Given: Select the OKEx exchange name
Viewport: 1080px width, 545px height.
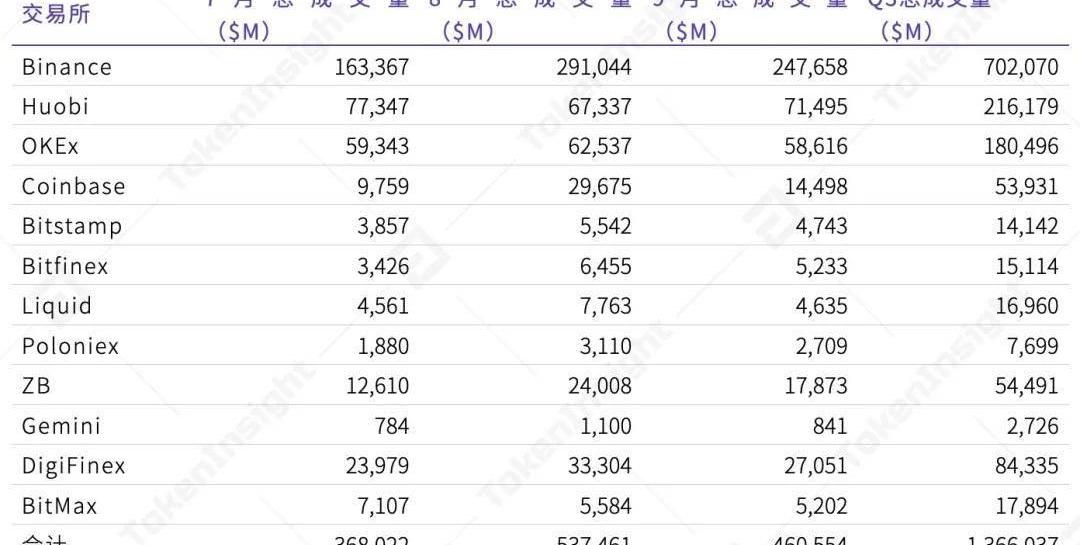Looking at the screenshot, I should [50, 146].
